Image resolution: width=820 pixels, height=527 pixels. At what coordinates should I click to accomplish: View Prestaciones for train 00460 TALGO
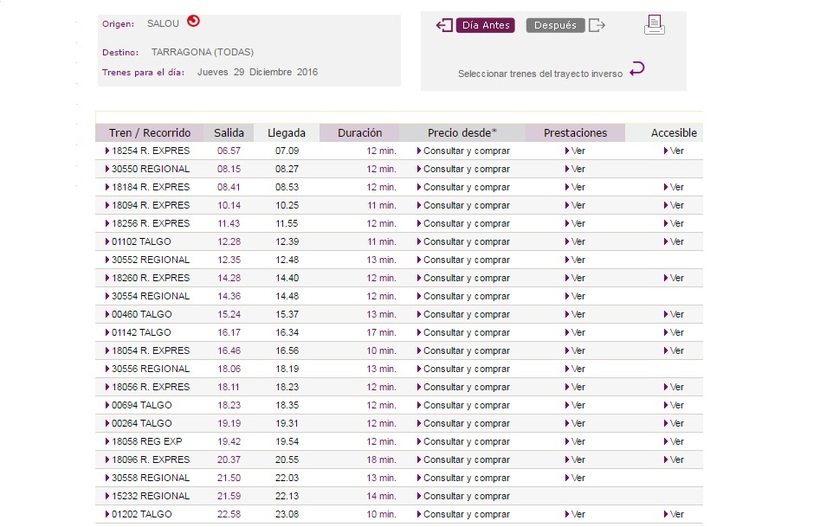click(x=576, y=315)
